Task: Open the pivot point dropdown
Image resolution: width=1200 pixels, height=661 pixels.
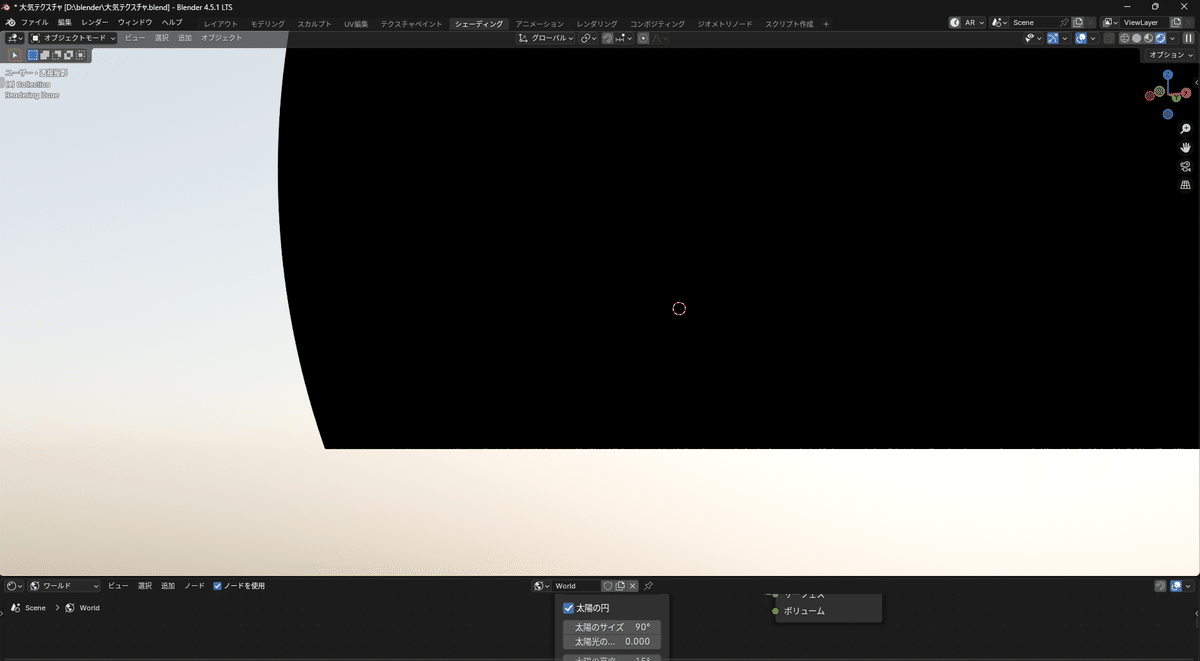Action: click(588, 38)
